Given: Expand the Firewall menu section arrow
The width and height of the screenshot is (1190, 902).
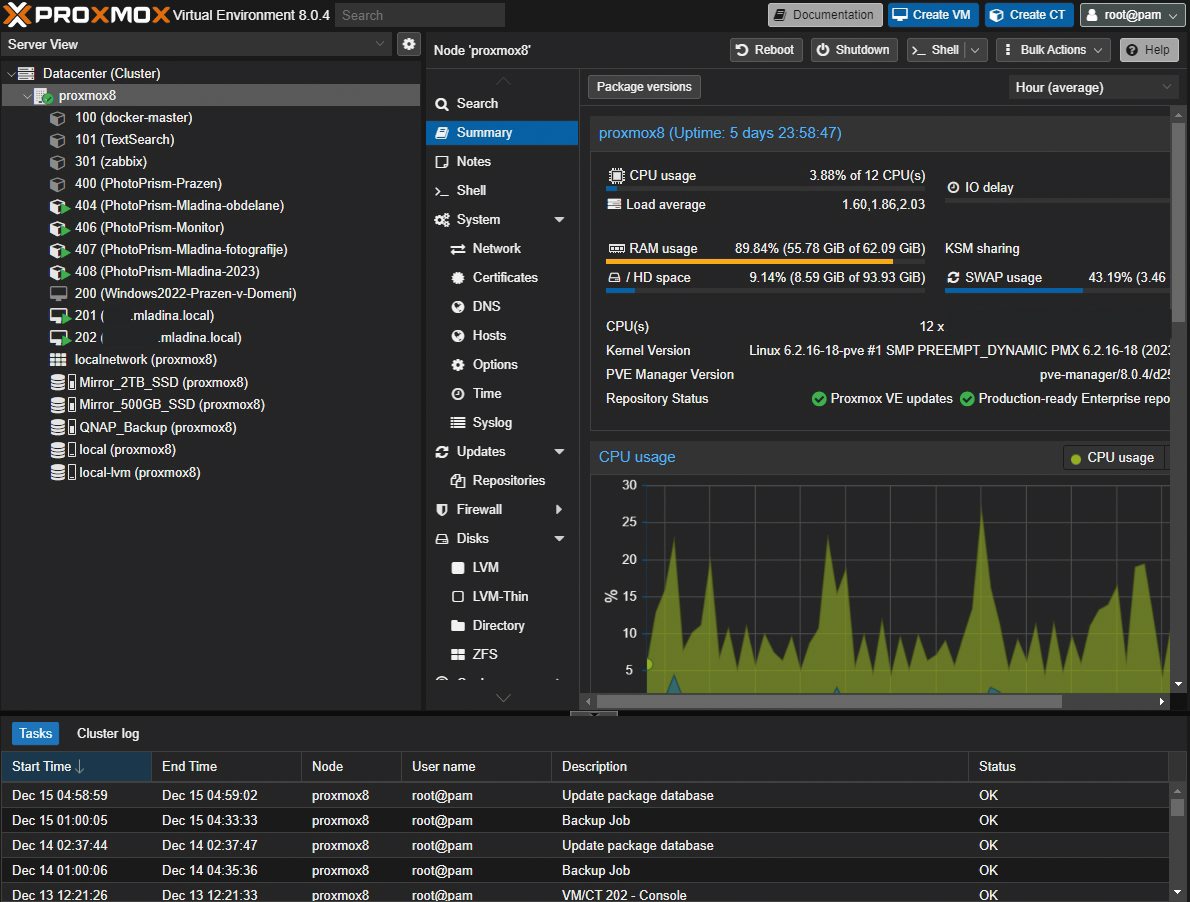Looking at the screenshot, I should pyautogui.click(x=559, y=510).
